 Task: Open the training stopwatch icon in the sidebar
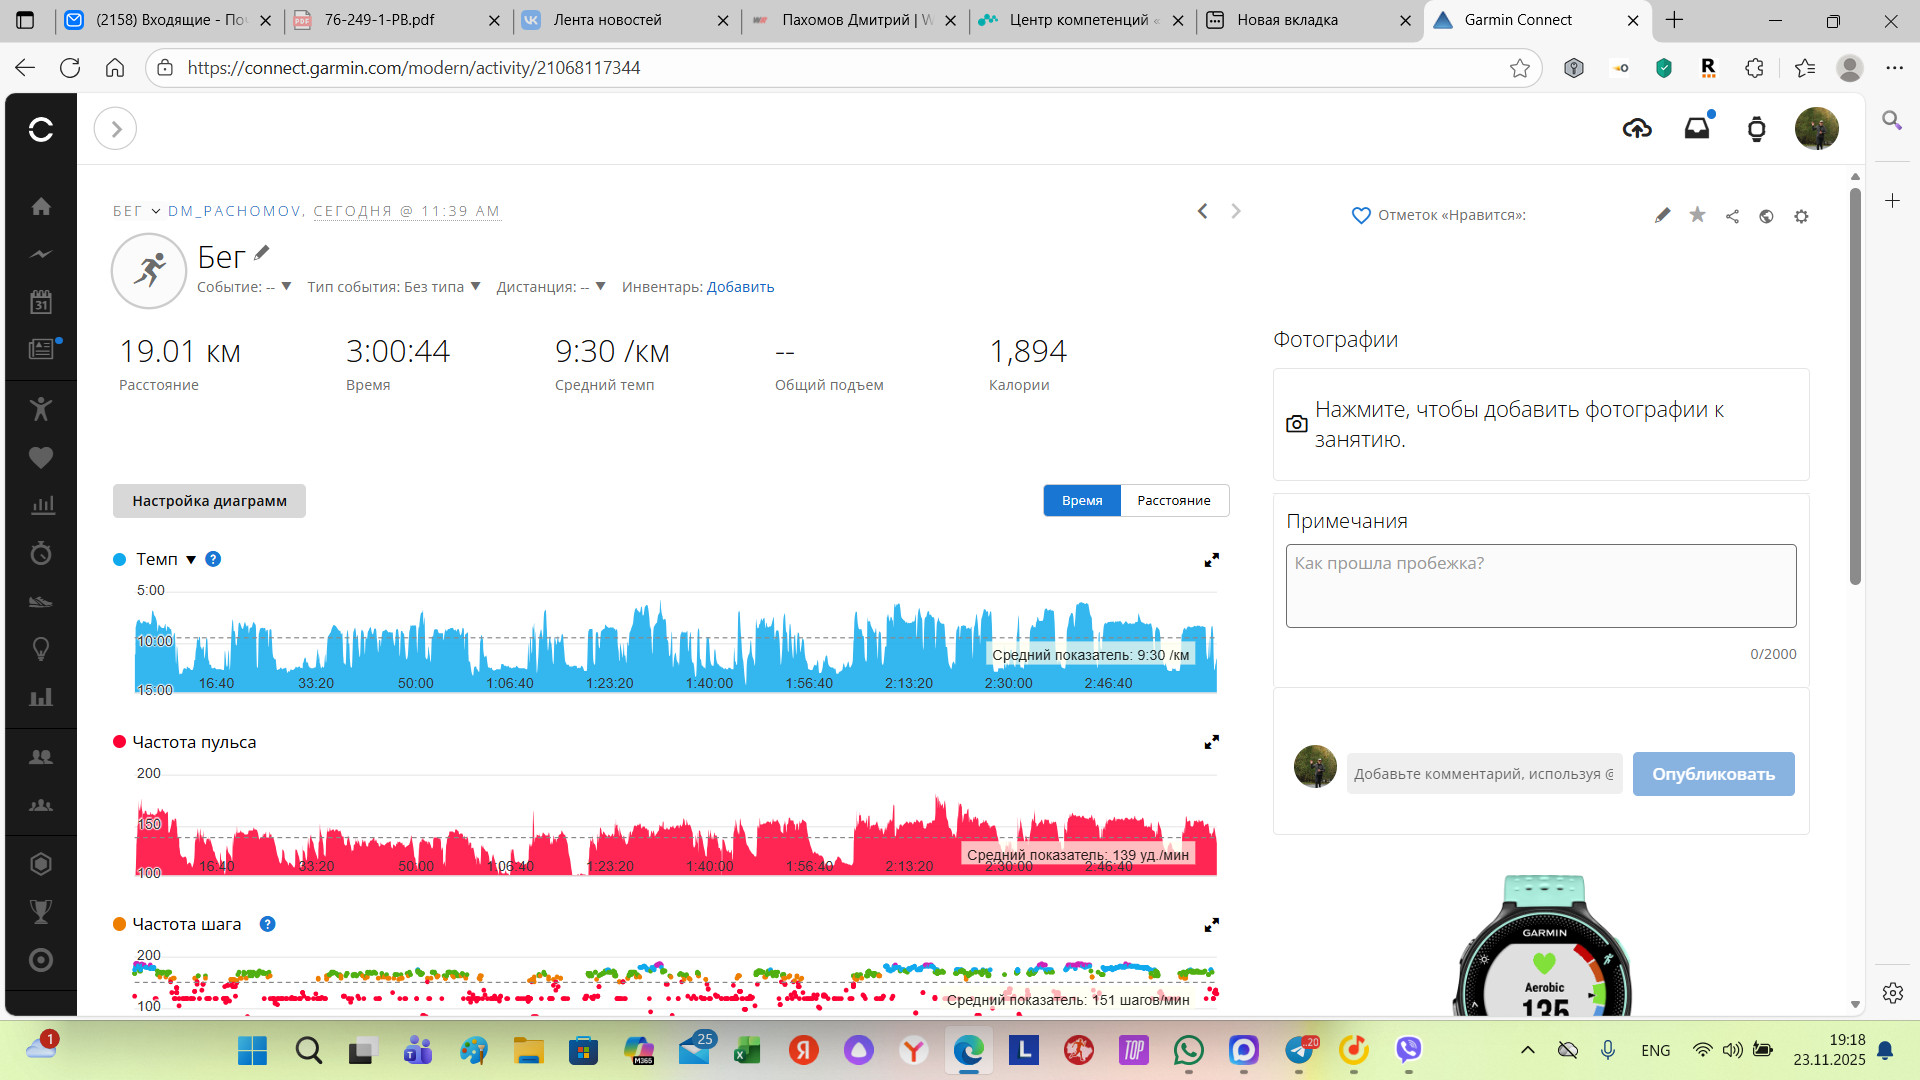(41, 553)
